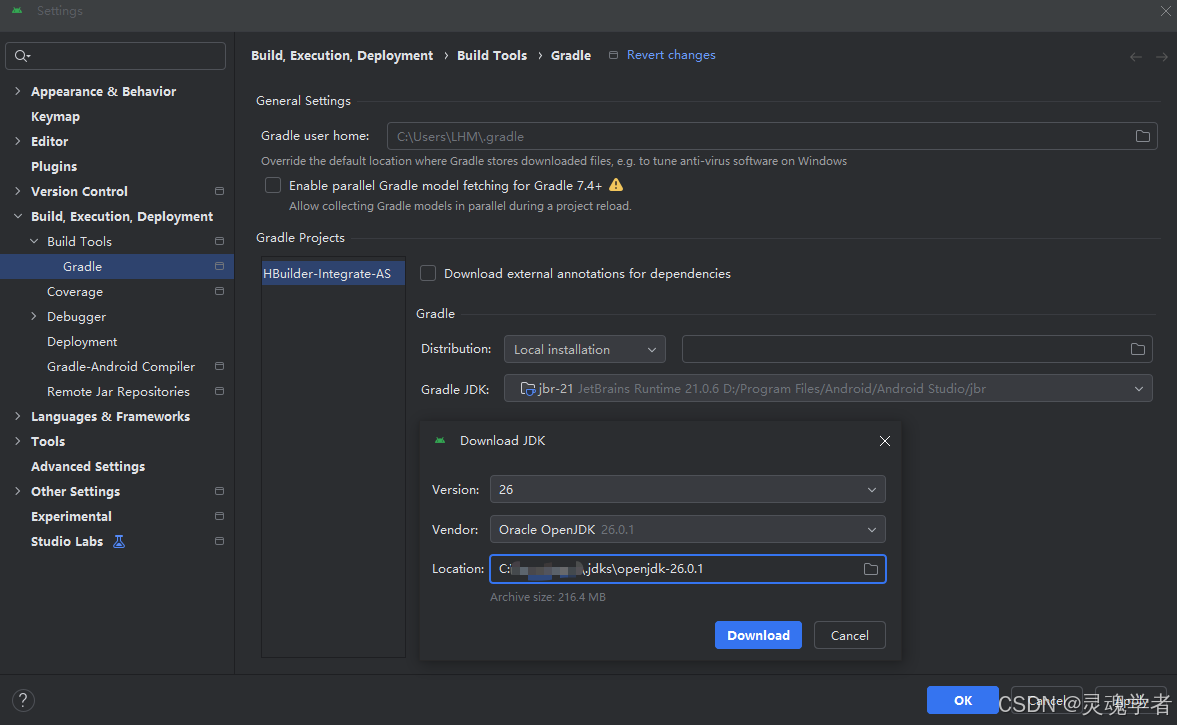This screenshot has width=1177, height=725.
Task: Click the search icon in settings search box
Action: [22, 56]
